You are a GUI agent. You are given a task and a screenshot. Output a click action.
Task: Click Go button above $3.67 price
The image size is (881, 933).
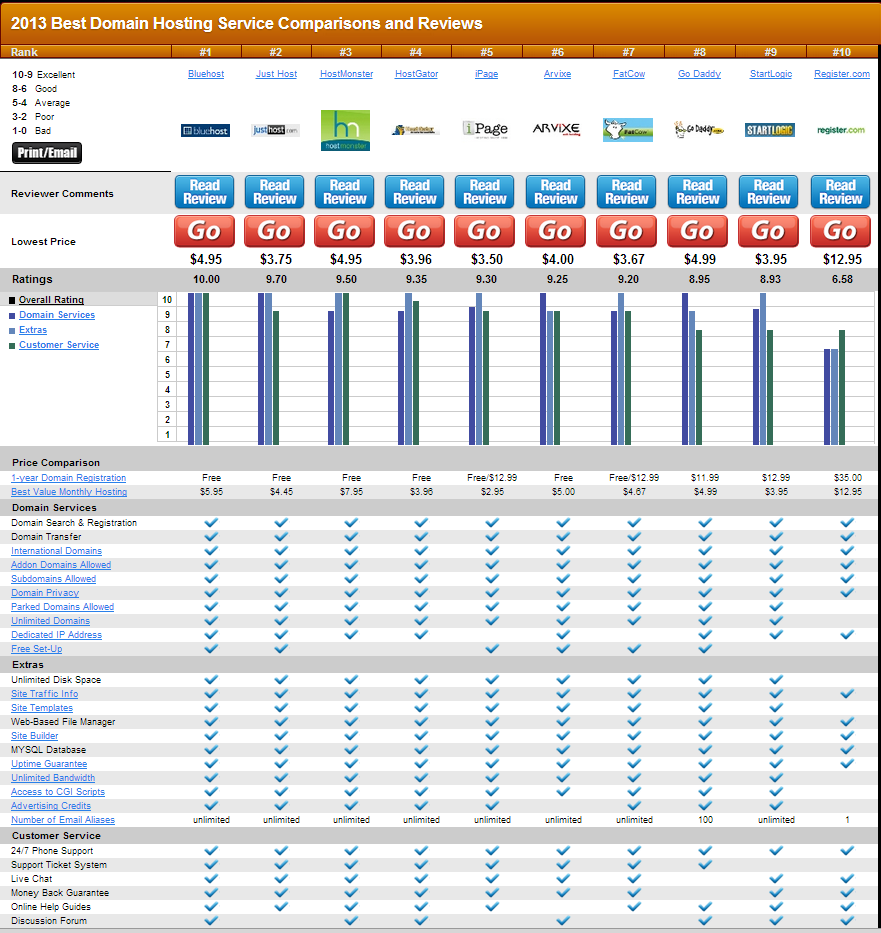(x=626, y=231)
